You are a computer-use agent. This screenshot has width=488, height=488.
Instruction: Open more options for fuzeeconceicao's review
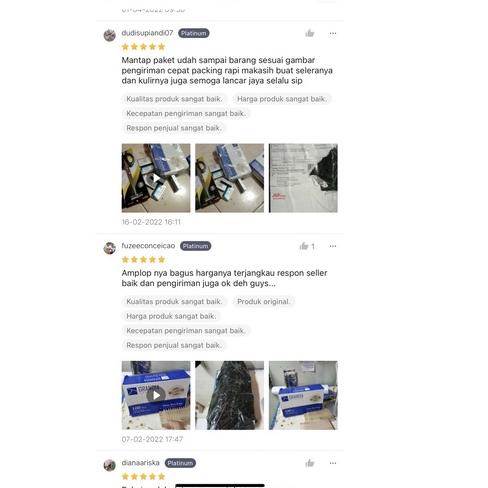333,246
